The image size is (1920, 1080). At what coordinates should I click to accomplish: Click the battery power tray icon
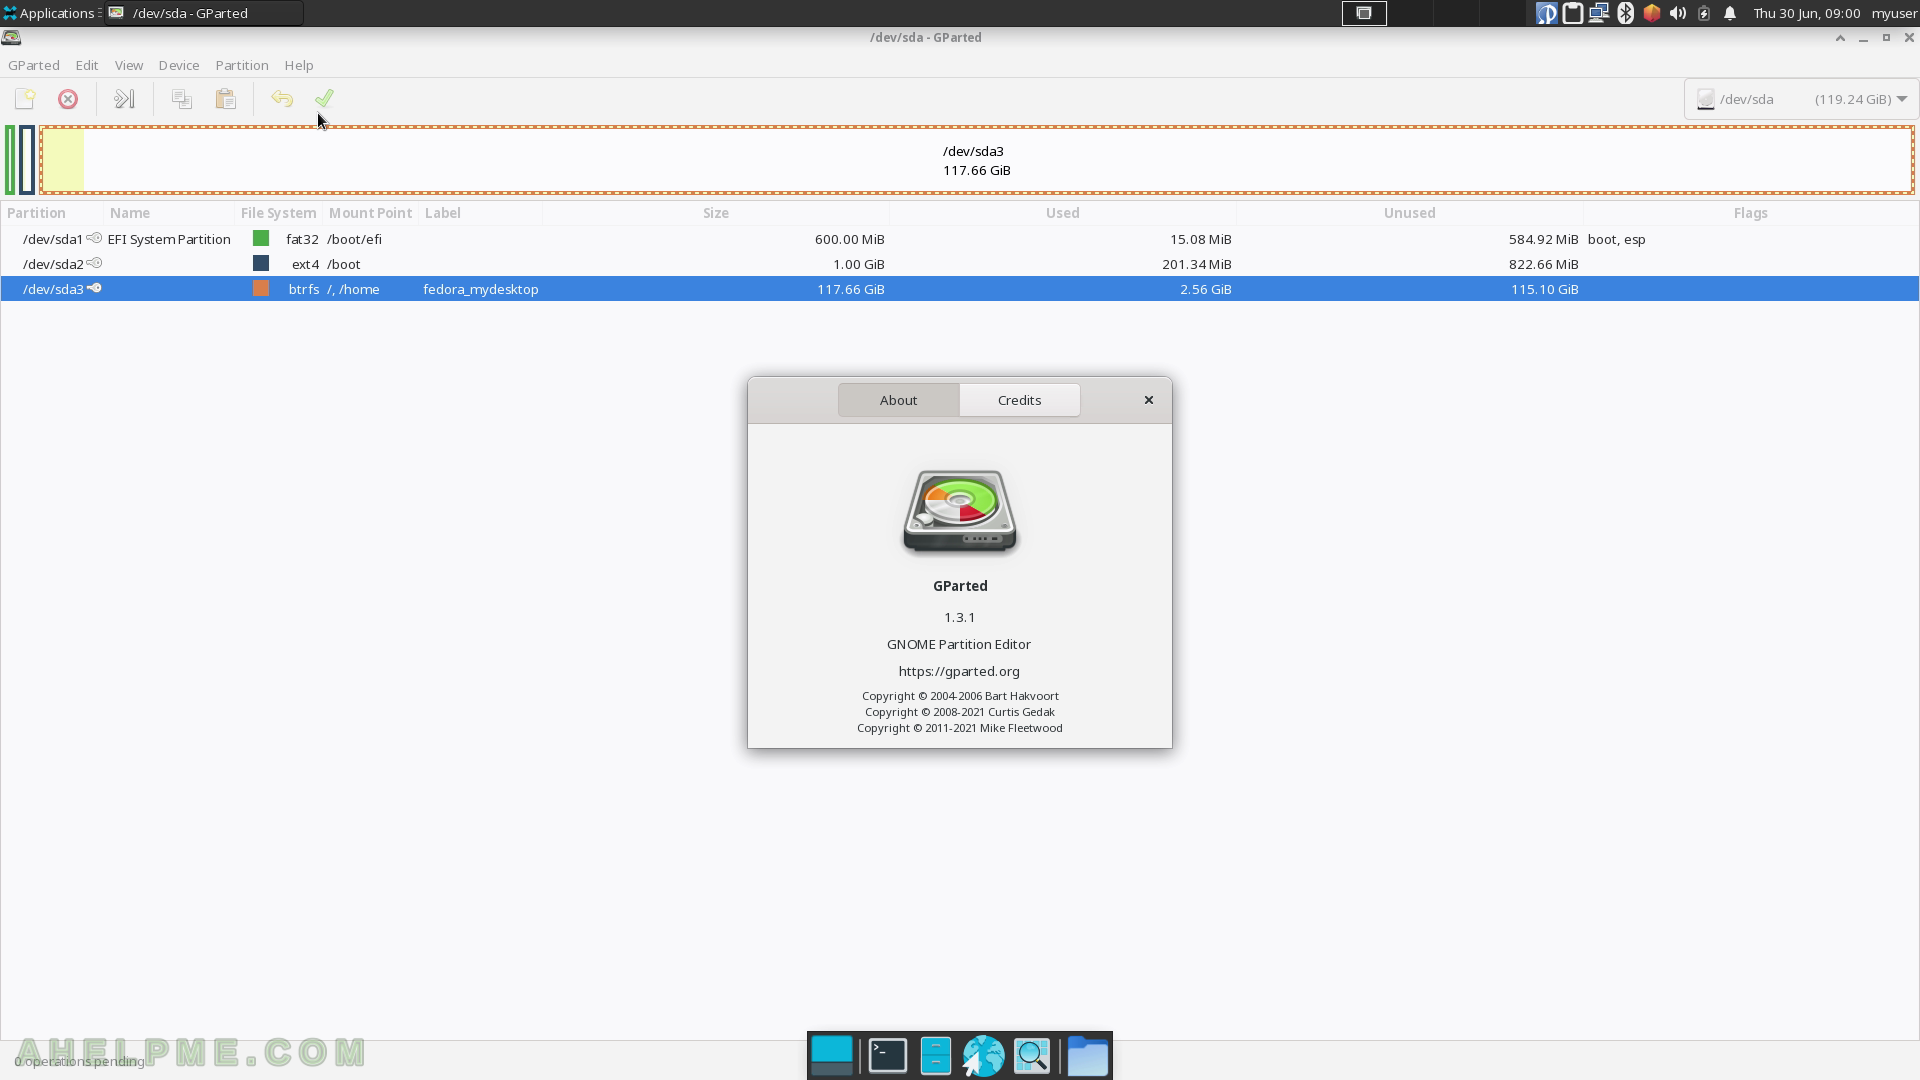[1704, 13]
